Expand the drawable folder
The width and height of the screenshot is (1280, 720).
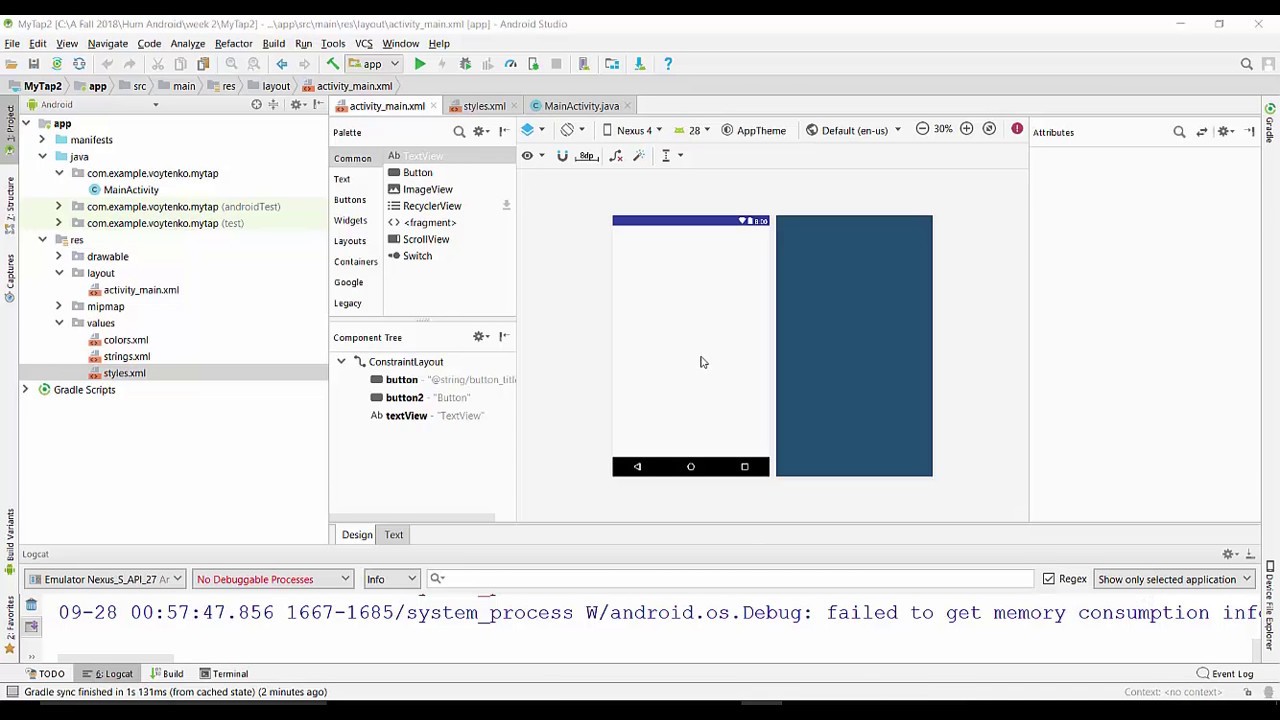pyautogui.click(x=58, y=256)
